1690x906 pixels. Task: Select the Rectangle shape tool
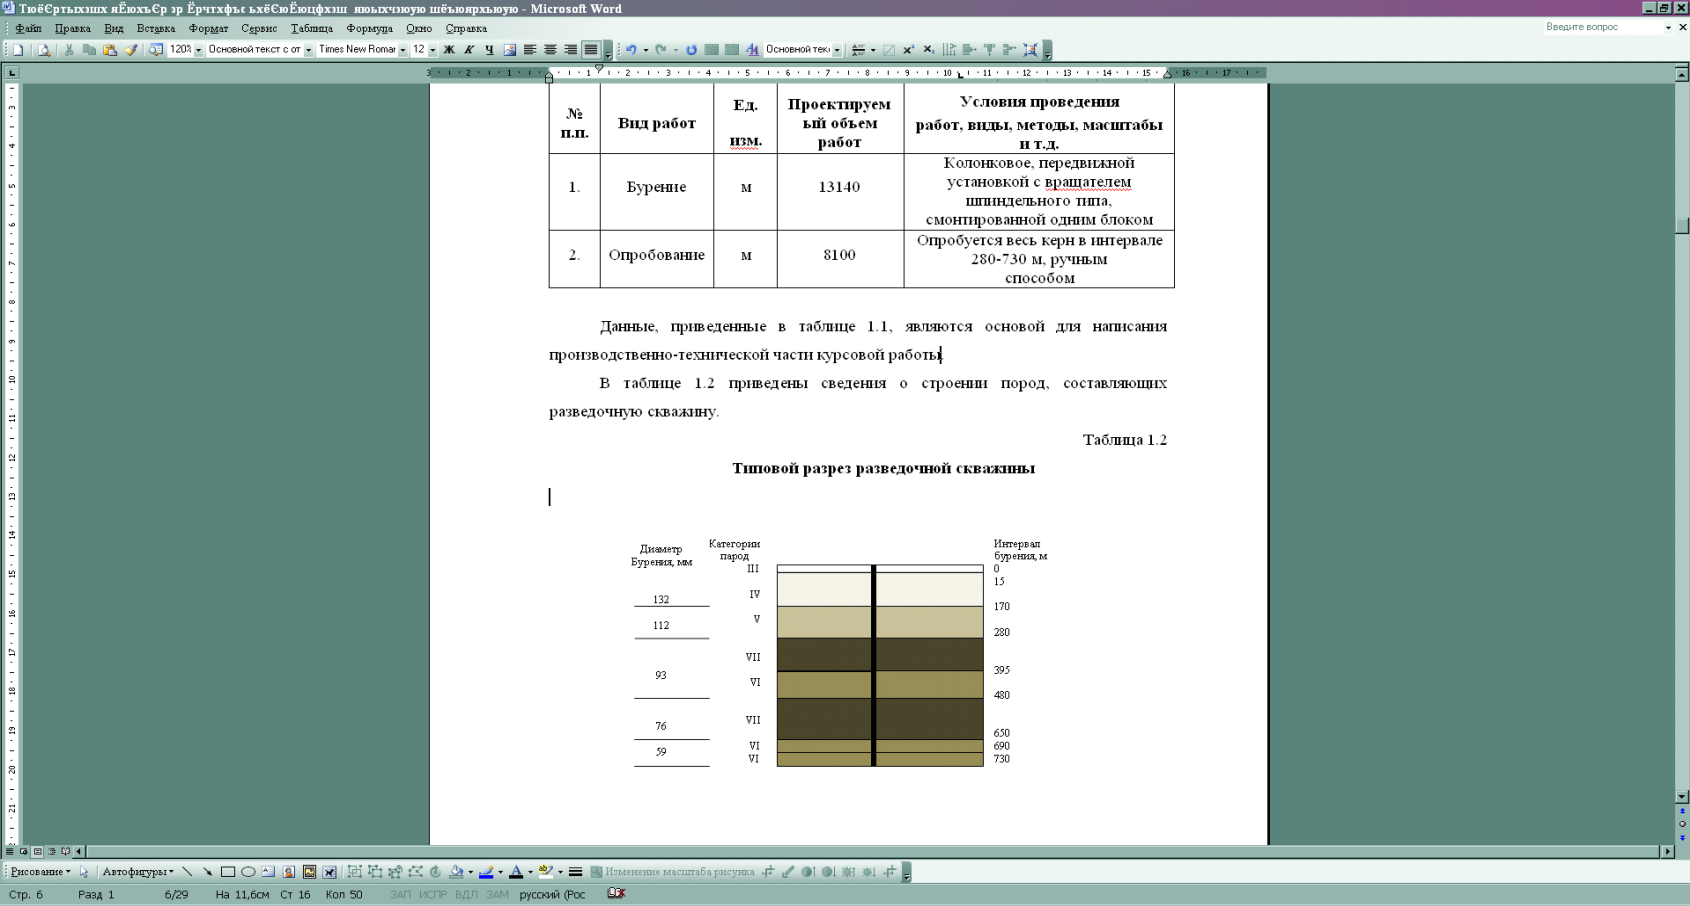pyautogui.click(x=228, y=872)
